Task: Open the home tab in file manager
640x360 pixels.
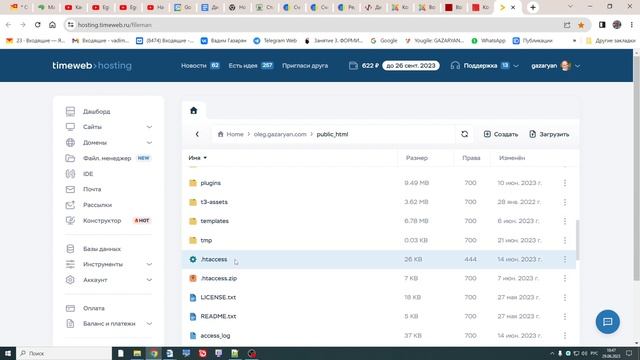Action: (x=193, y=111)
